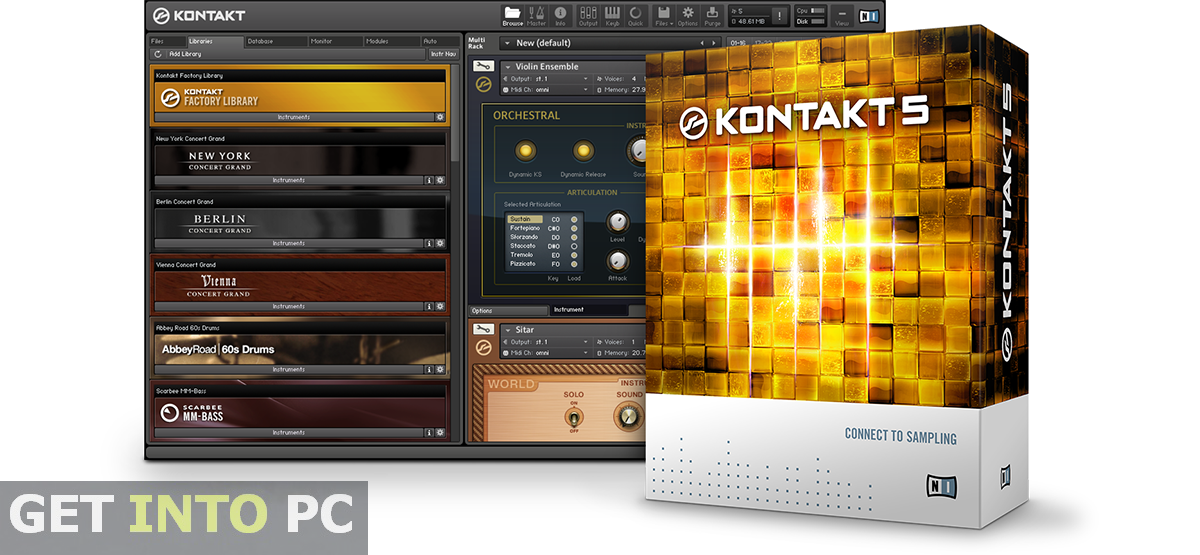1200x555 pixels.
Task: Click the Sitar Kontakt logo icon
Action: pos(484,348)
